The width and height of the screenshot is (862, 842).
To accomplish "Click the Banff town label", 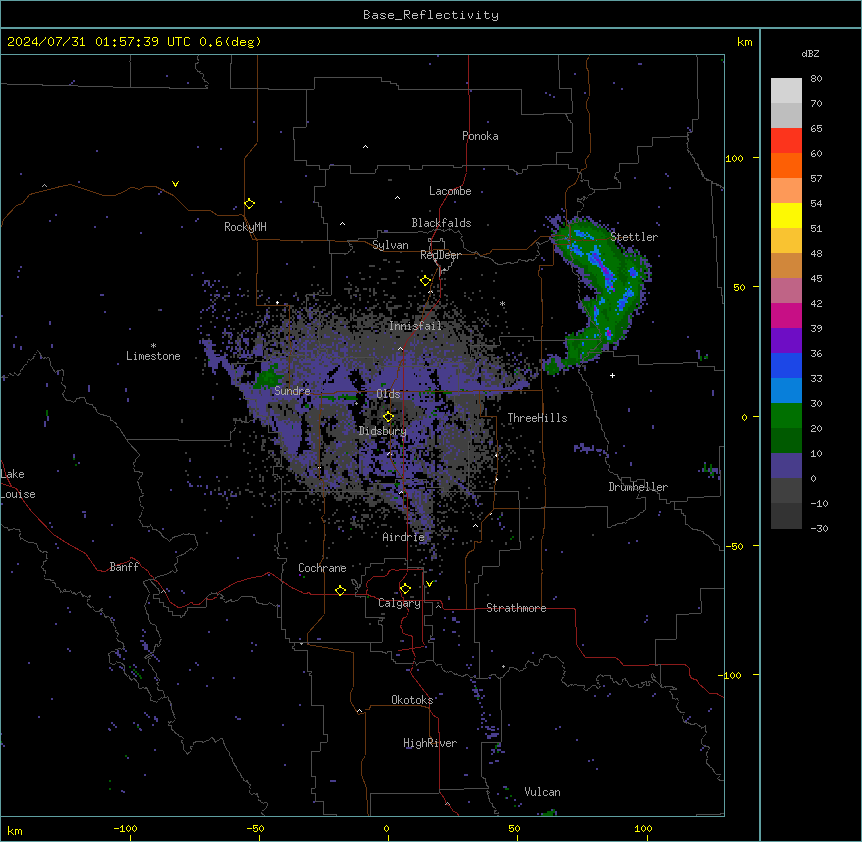I will point(124,567).
